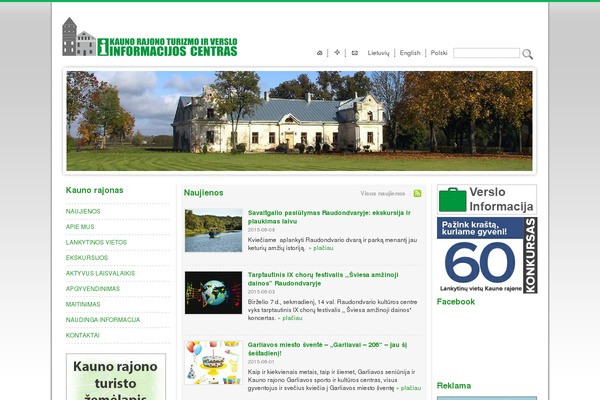Image resolution: width=600 pixels, height=400 pixels.
Task: Open APIE MUS in the side menu
Action: coord(80,227)
